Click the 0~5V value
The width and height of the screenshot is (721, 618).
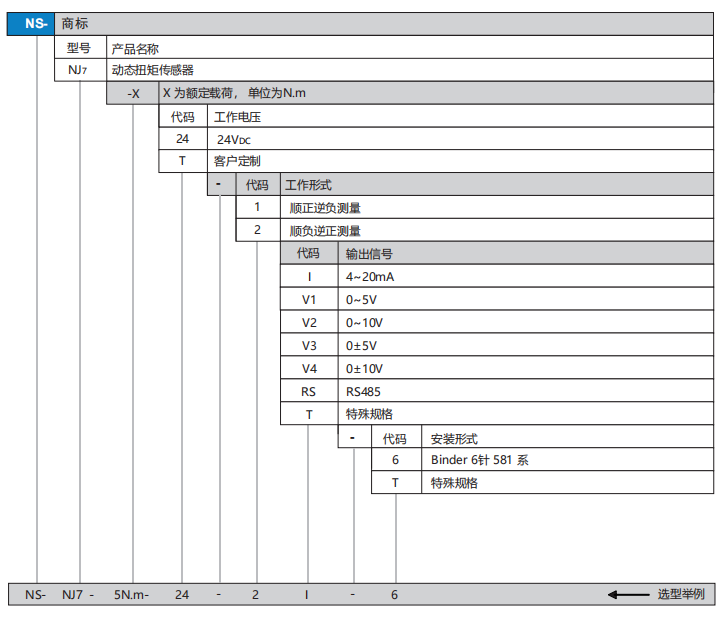[361, 300]
